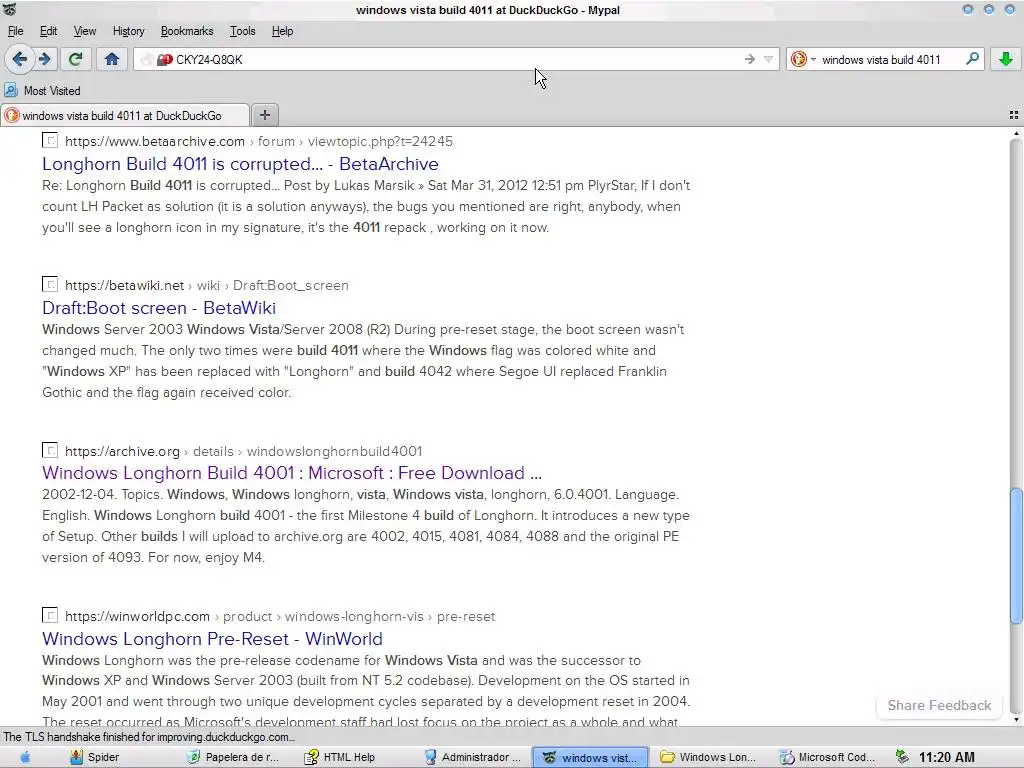1024x768 pixels.
Task: Go back with the Back arrow button
Action: 20,59
